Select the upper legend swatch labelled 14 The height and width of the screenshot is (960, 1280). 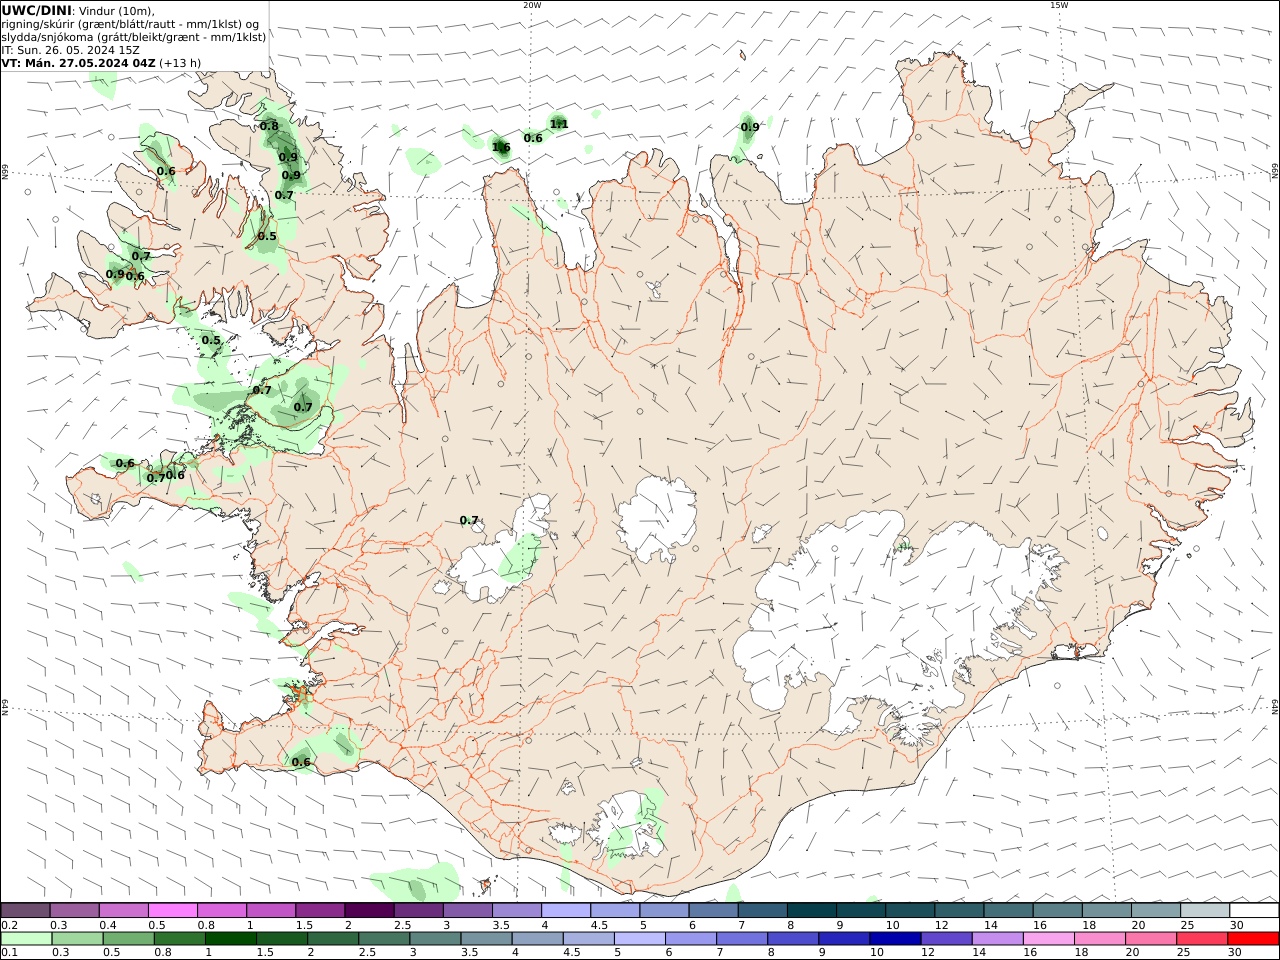(1007, 910)
